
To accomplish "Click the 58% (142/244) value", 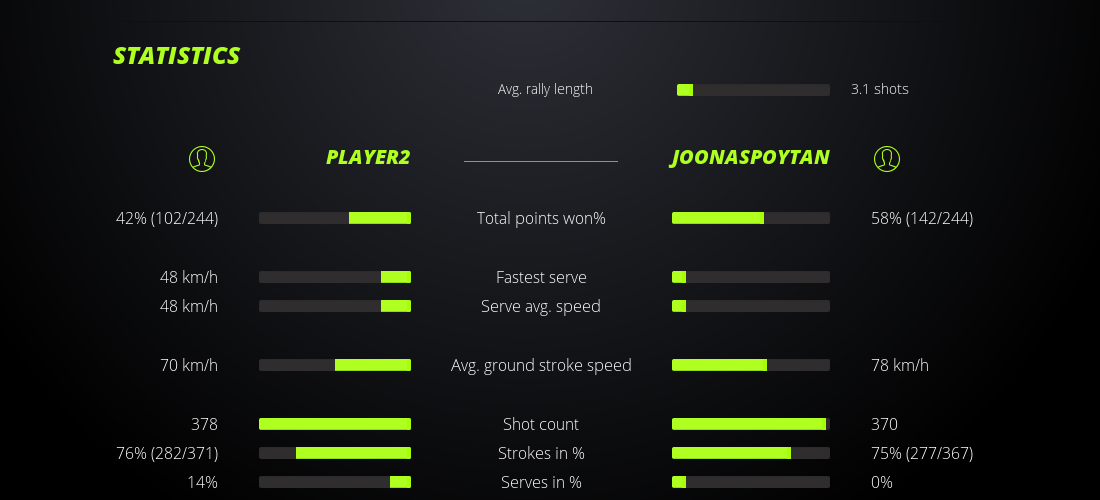I will click(x=922, y=218).
